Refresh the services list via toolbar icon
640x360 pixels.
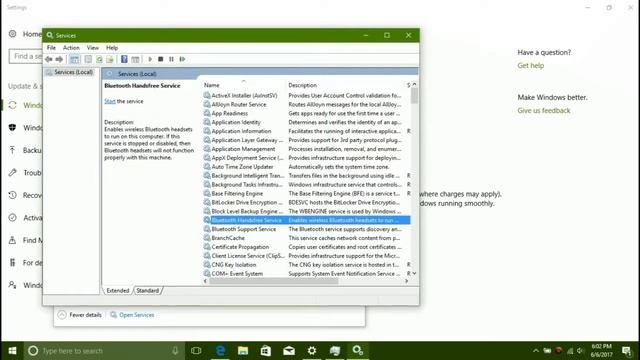(99, 59)
